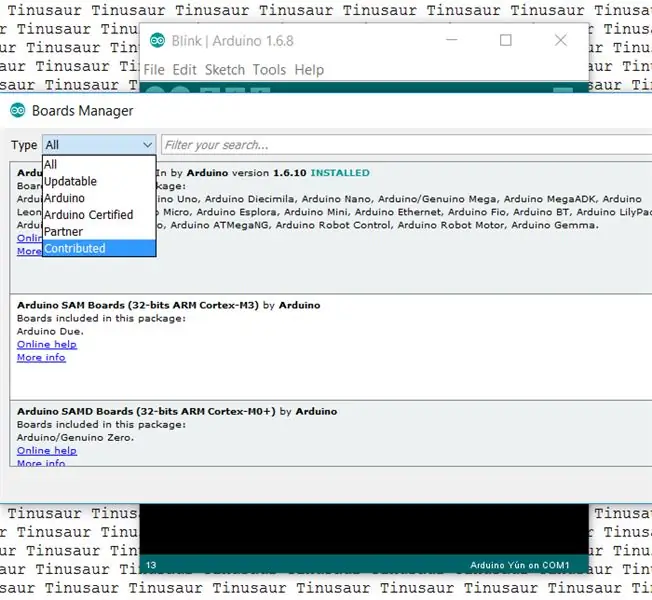The height and width of the screenshot is (600, 652).
Task: Click the line number 13 in status bar
Action: click(151, 565)
